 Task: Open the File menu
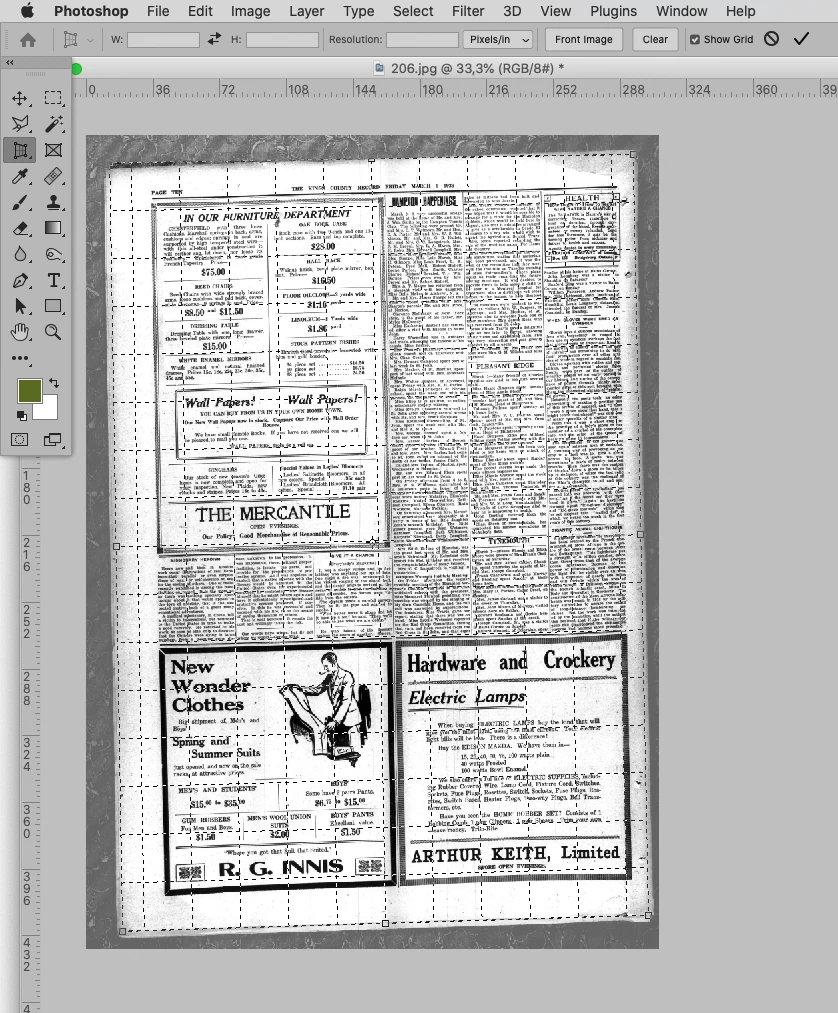pyautogui.click(x=158, y=11)
